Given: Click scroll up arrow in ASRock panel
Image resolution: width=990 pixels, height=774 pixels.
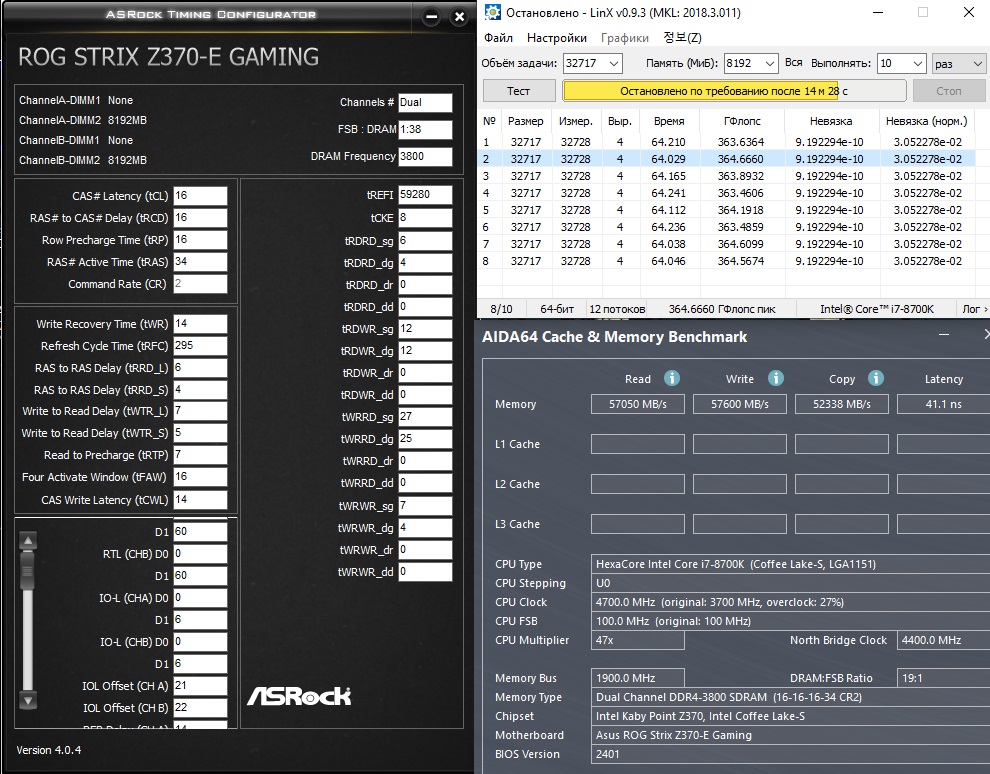Looking at the screenshot, I should (x=28, y=540).
